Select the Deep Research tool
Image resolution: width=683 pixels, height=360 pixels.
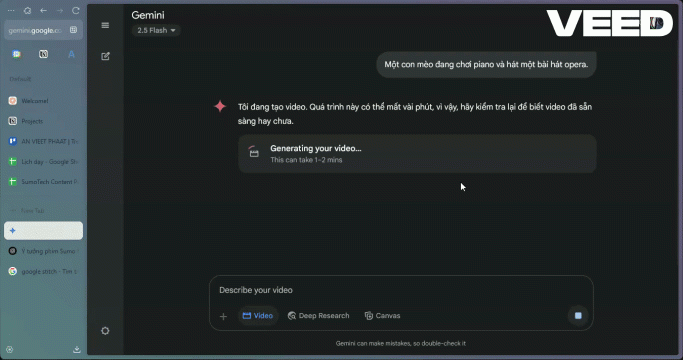[318, 316]
